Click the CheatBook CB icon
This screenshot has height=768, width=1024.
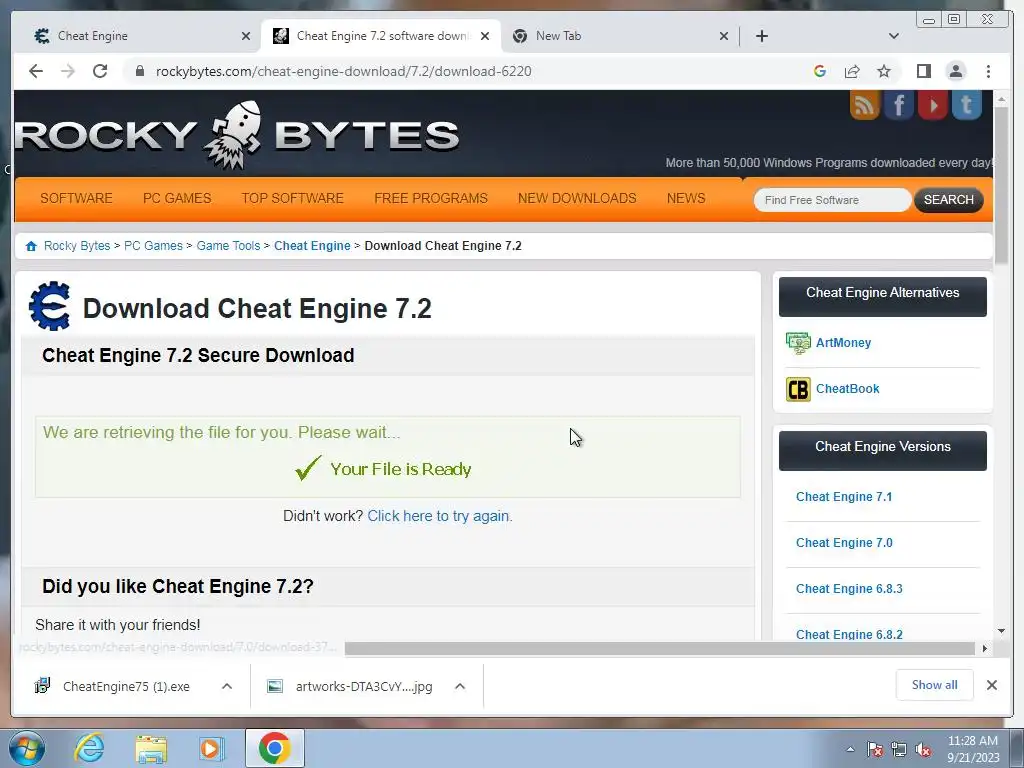(798, 389)
